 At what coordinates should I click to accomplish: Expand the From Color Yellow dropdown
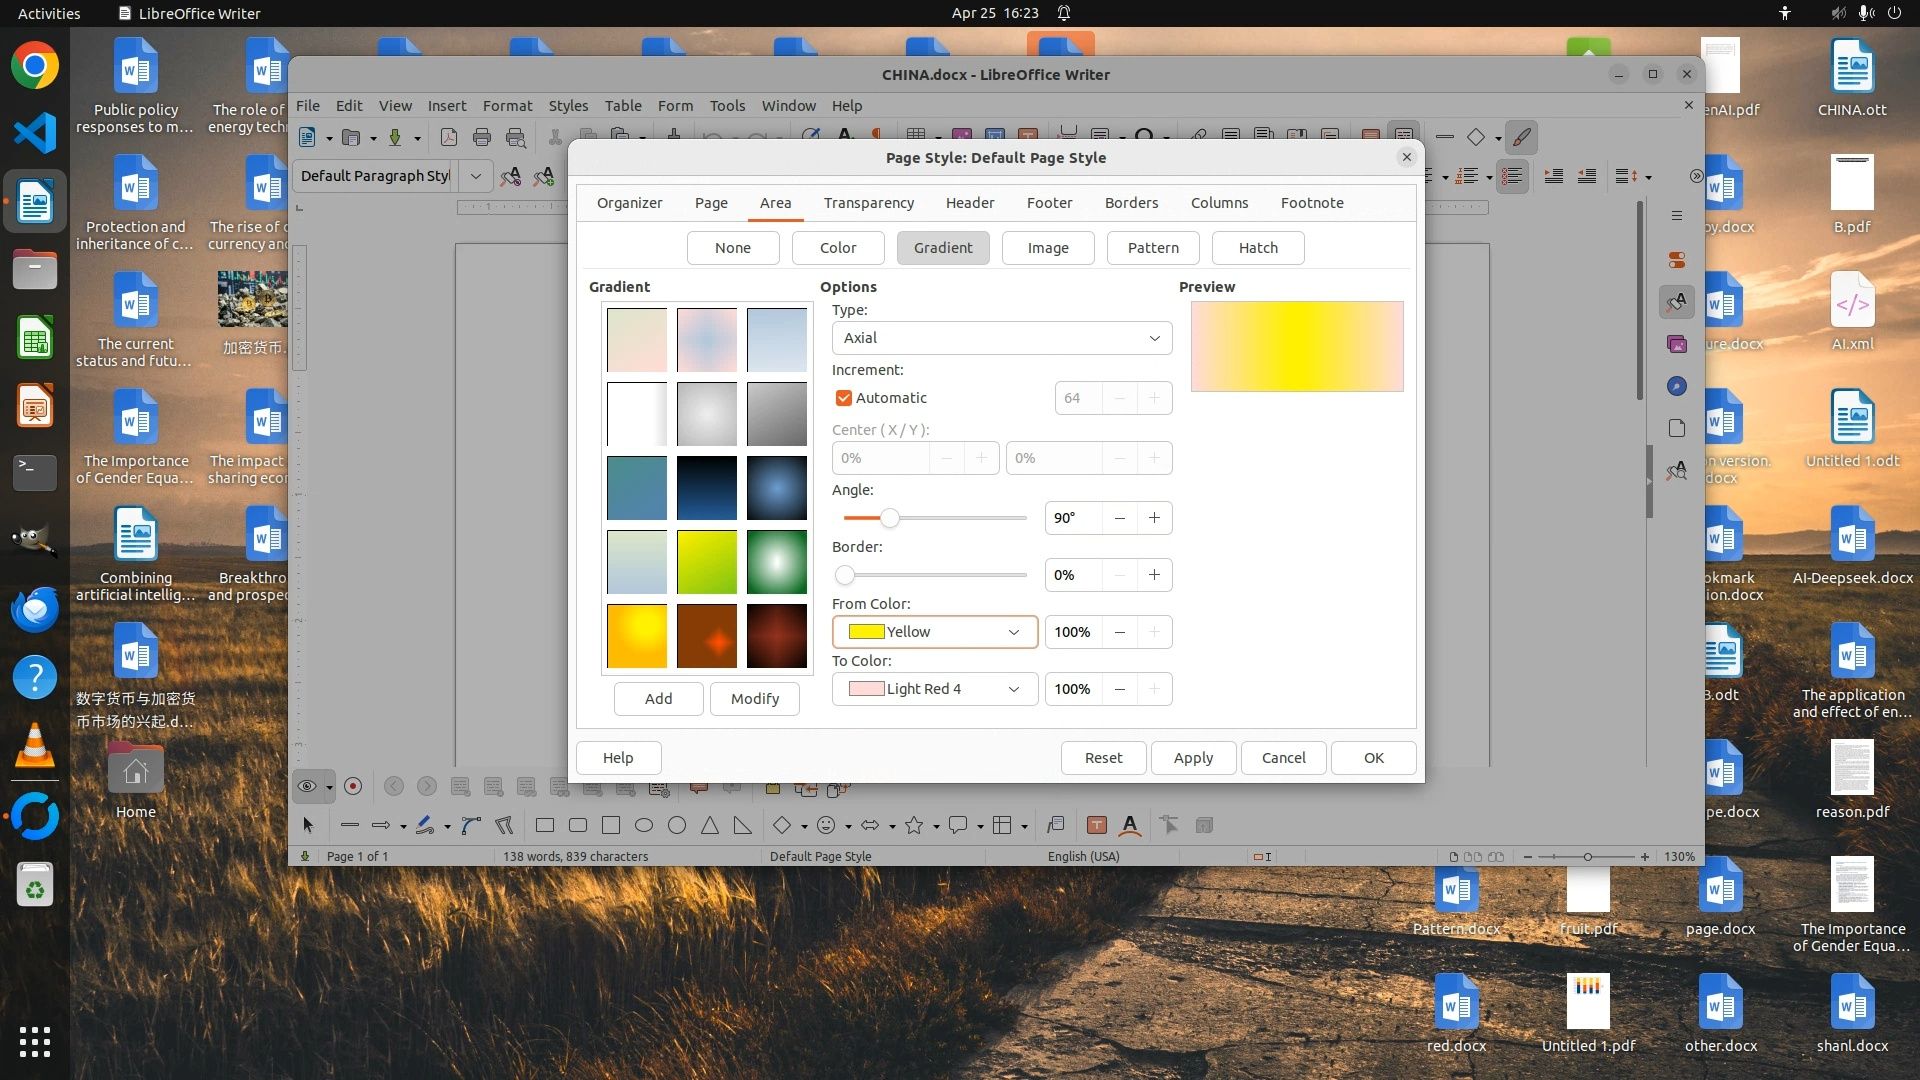(x=934, y=632)
